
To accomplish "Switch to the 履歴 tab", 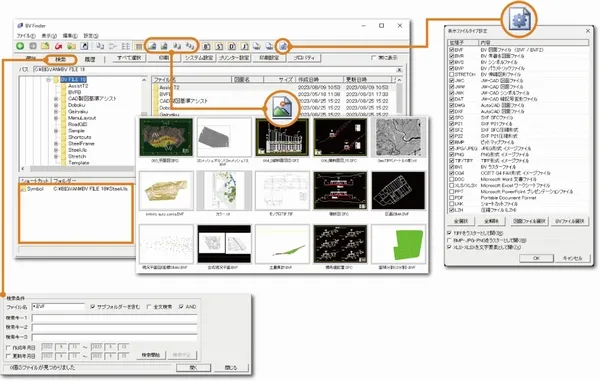I will 90,59.
